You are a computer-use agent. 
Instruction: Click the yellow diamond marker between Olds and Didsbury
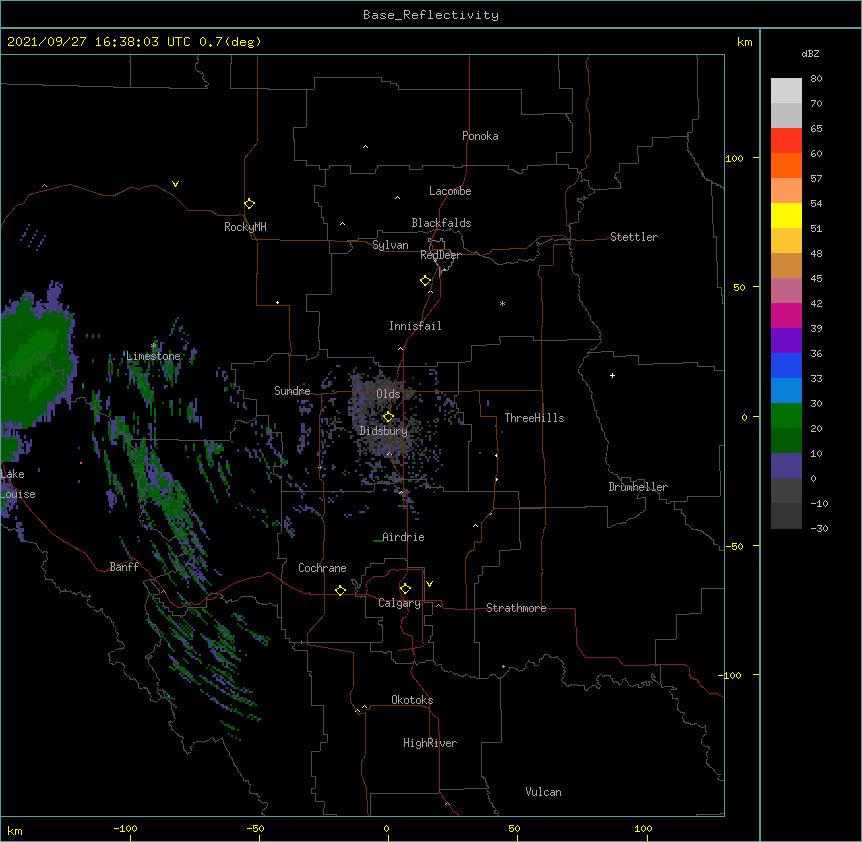pyautogui.click(x=388, y=416)
